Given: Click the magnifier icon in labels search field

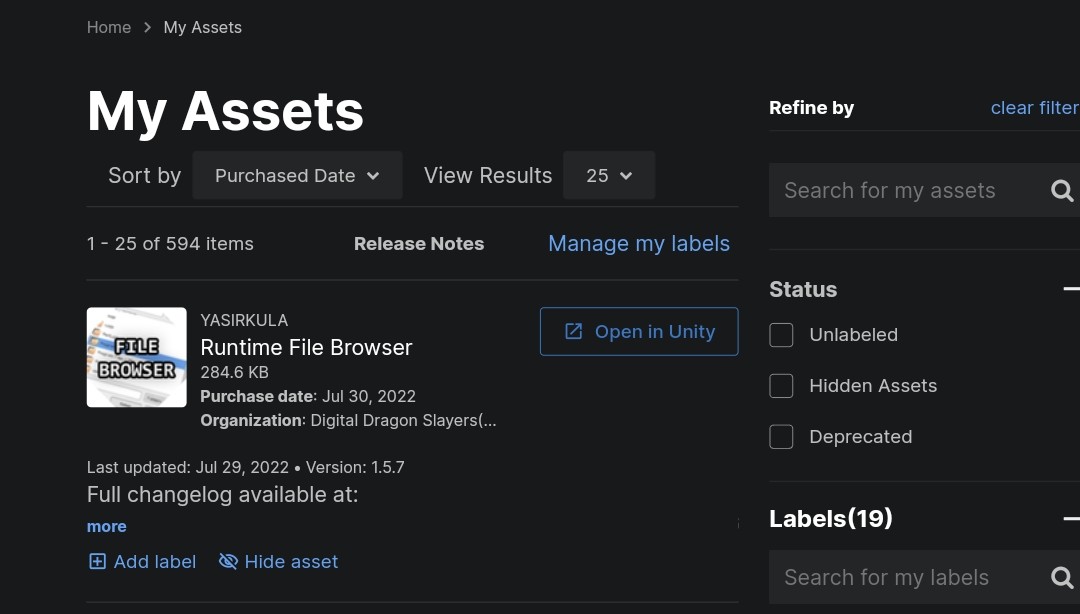Looking at the screenshot, I should pos(1061,577).
